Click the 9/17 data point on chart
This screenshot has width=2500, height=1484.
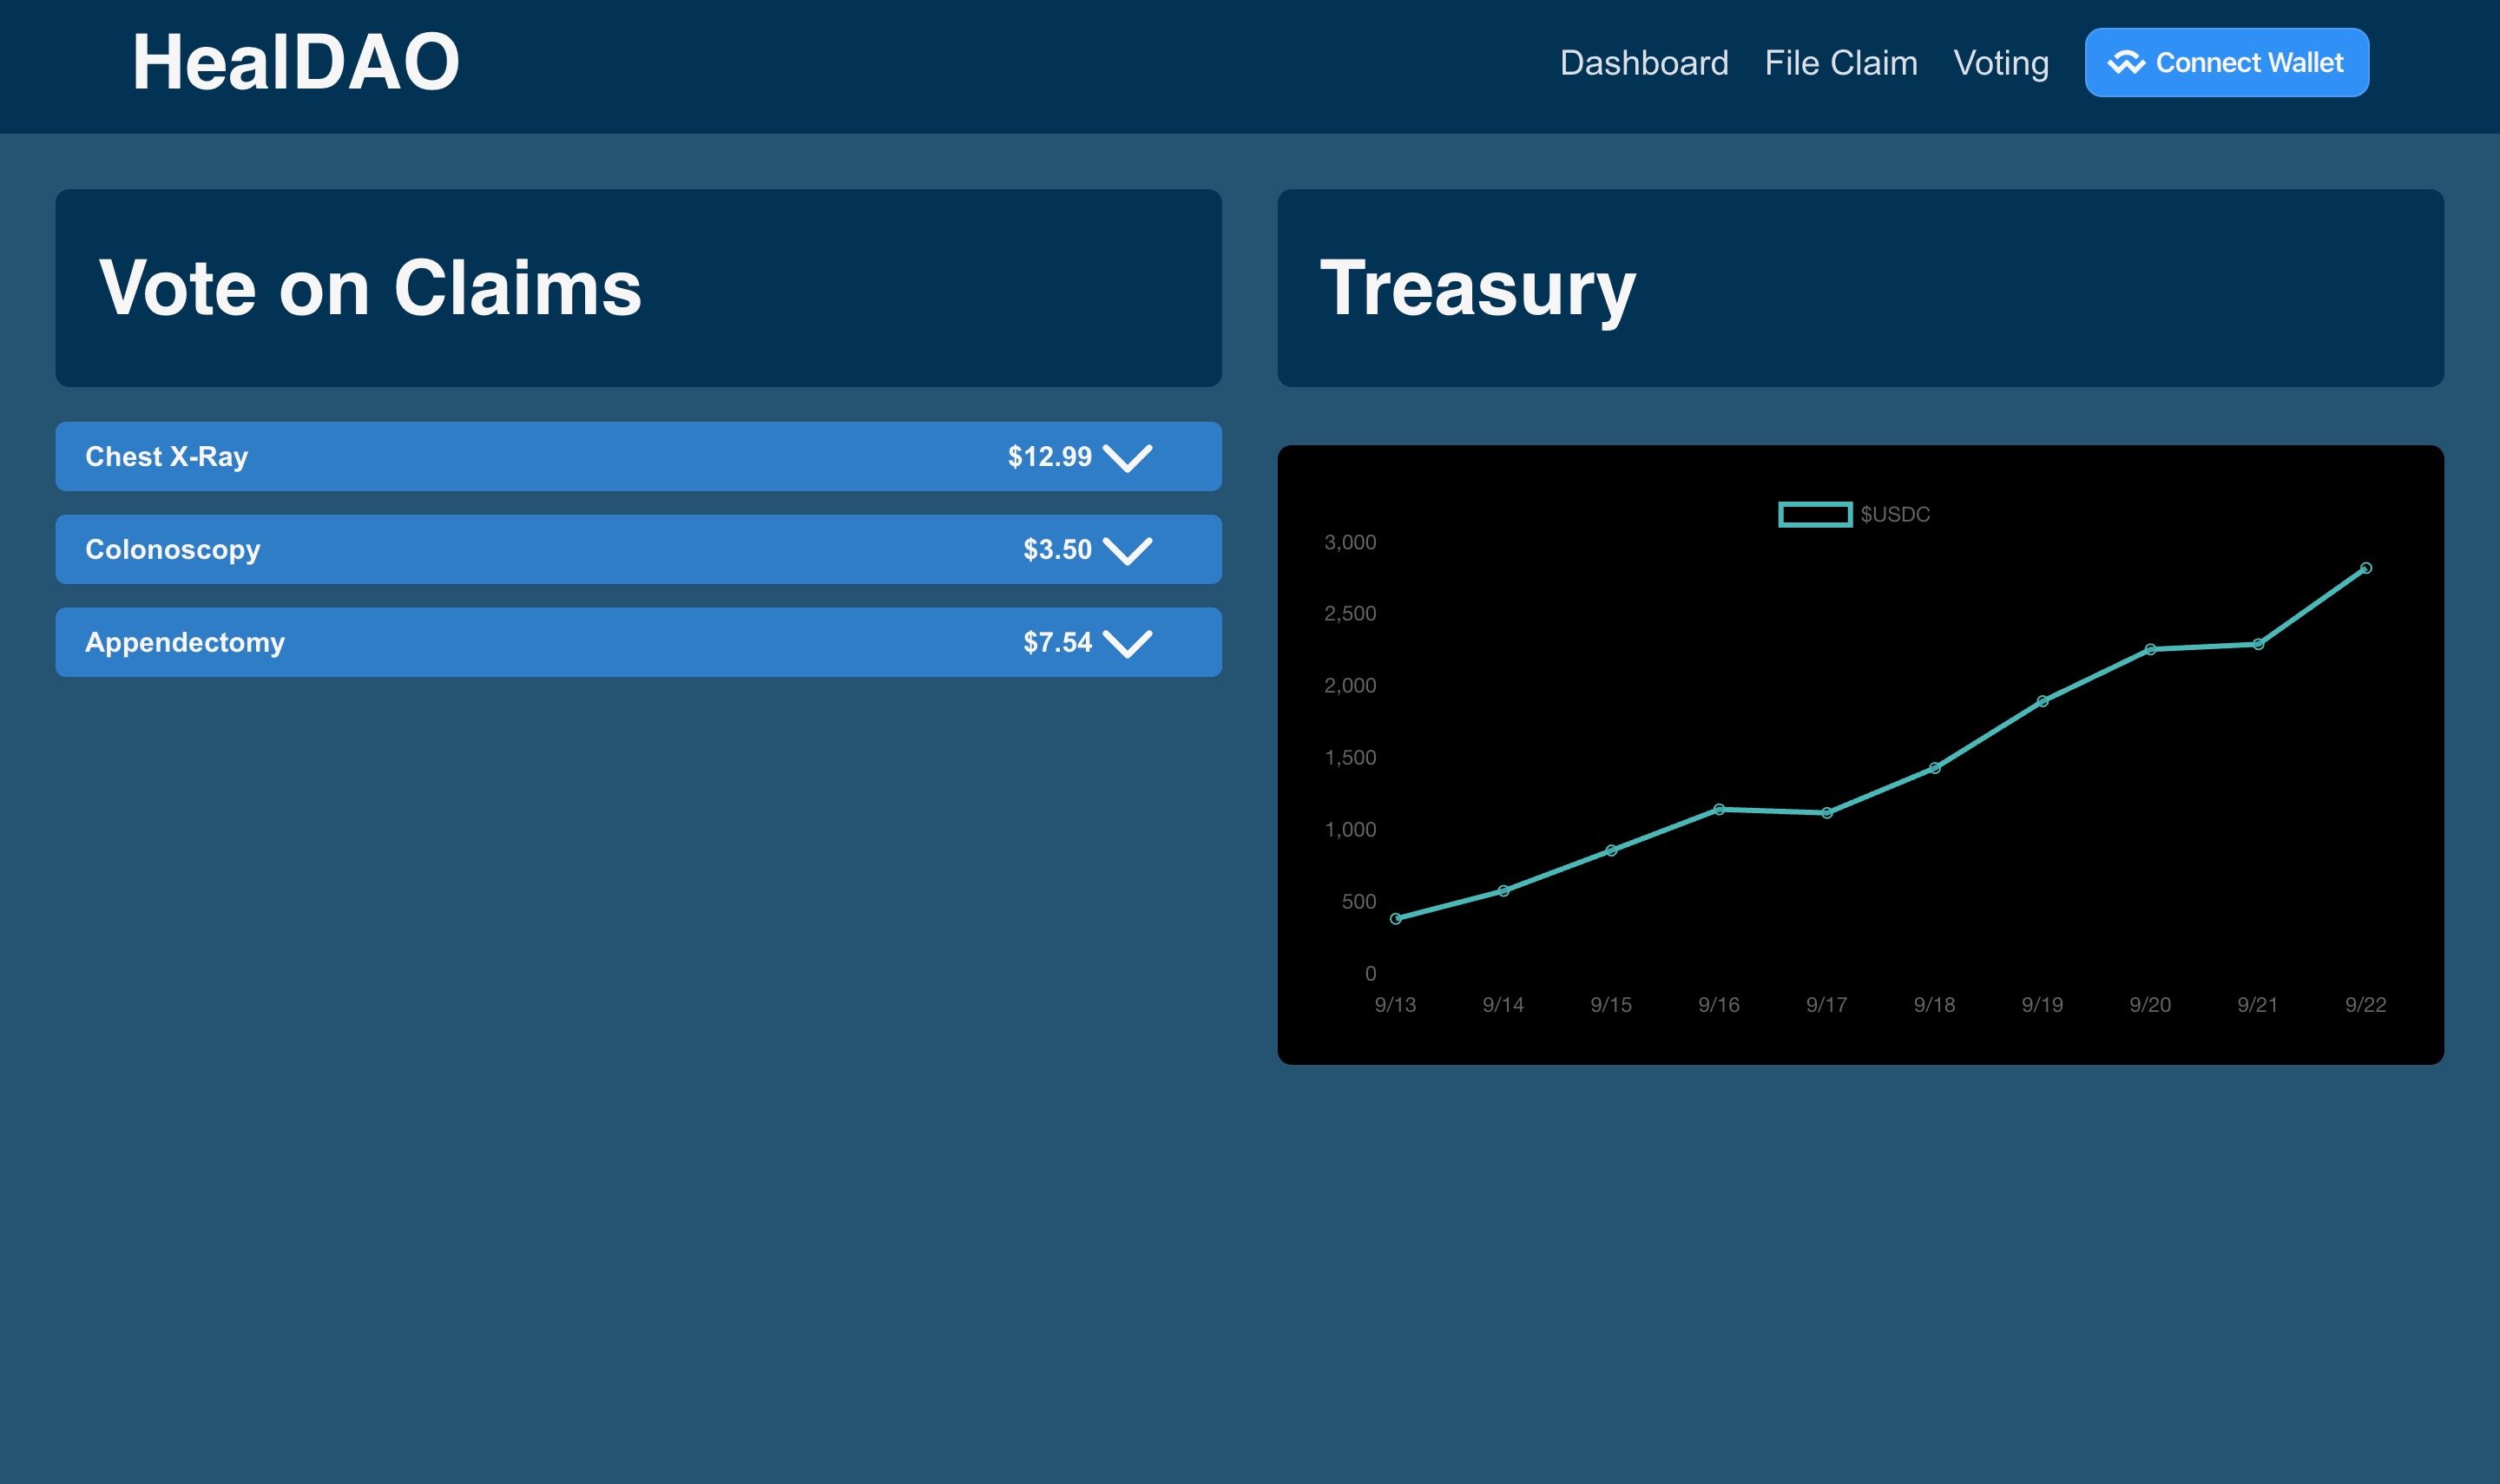pos(1827,814)
